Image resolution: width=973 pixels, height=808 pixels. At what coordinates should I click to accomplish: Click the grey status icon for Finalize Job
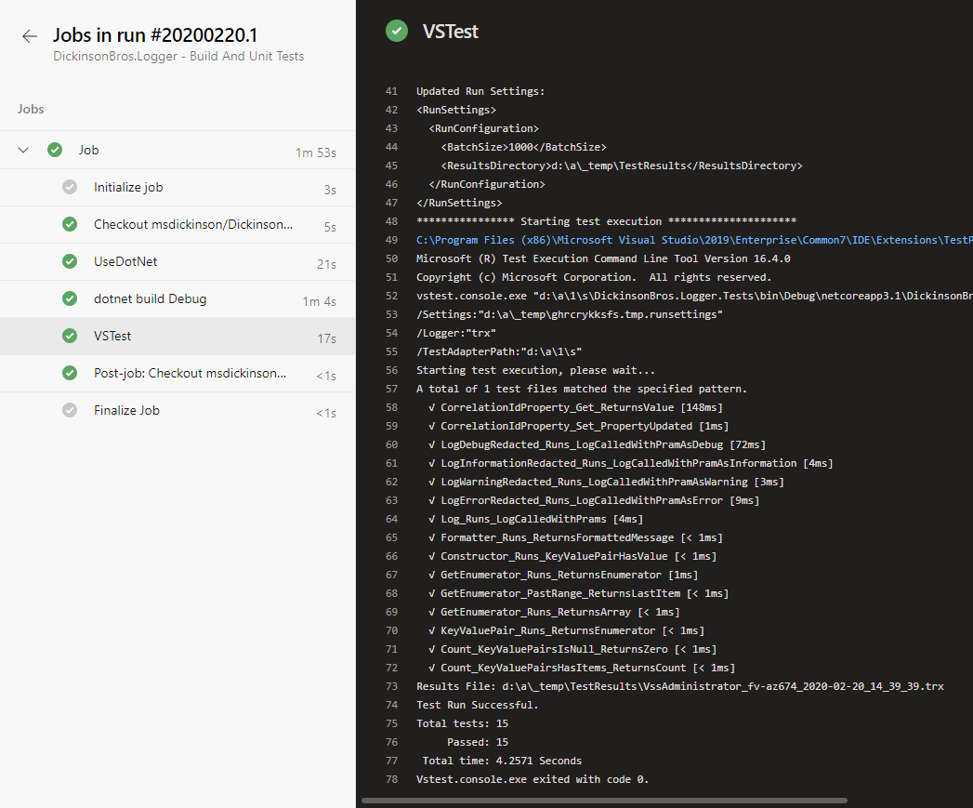[70, 410]
